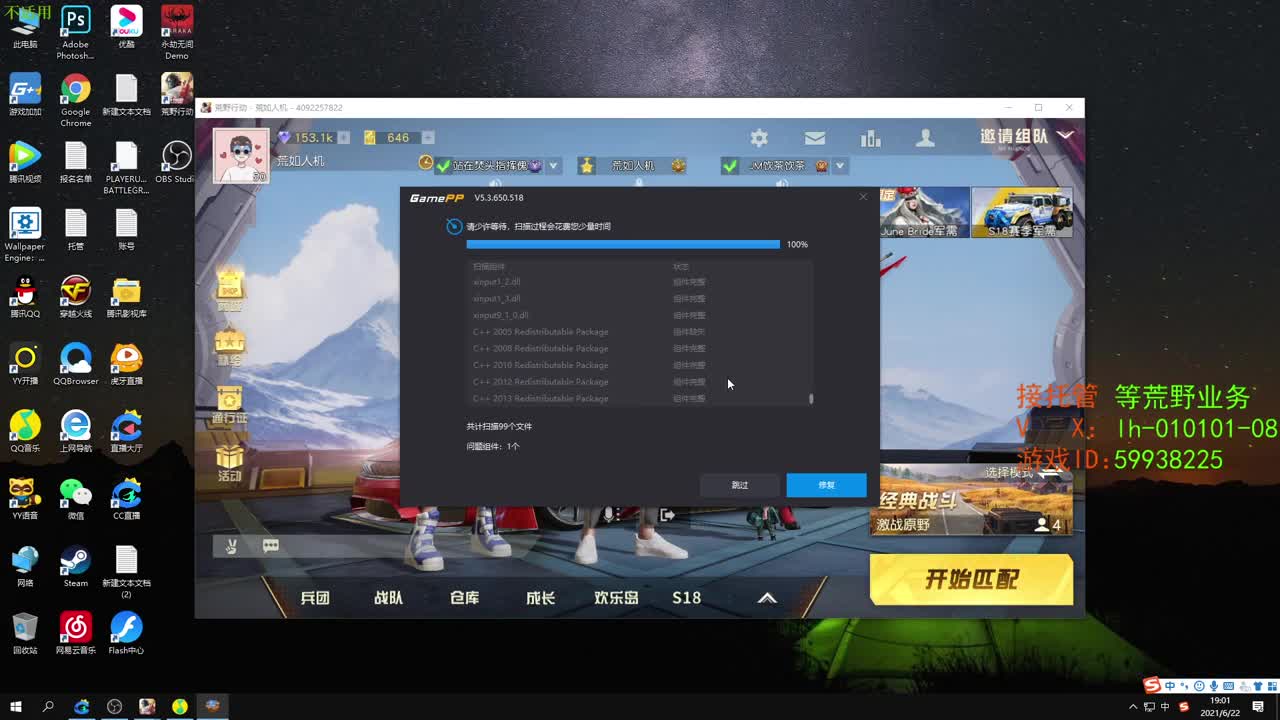Expand the bottom menu up-arrow in game
Viewport: 1280px width, 720px height.
[767, 598]
